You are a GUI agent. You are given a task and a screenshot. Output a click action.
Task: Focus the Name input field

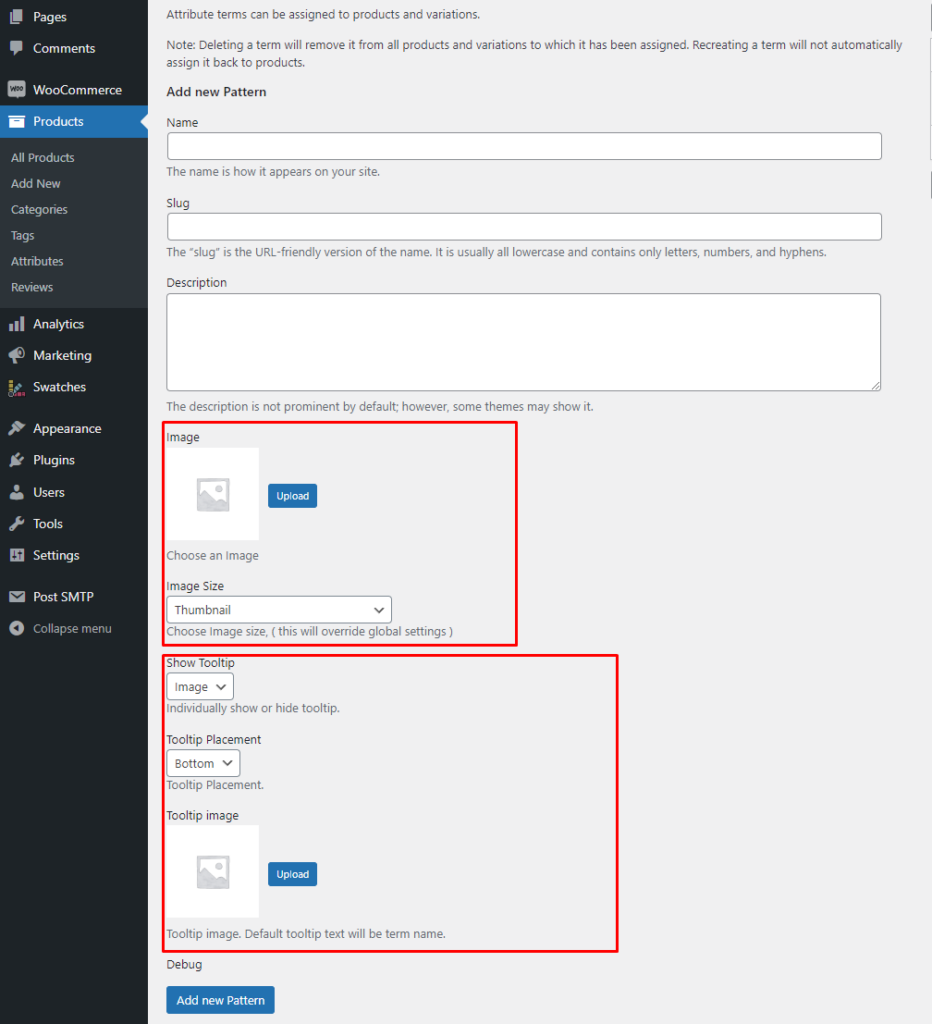click(524, 146)
